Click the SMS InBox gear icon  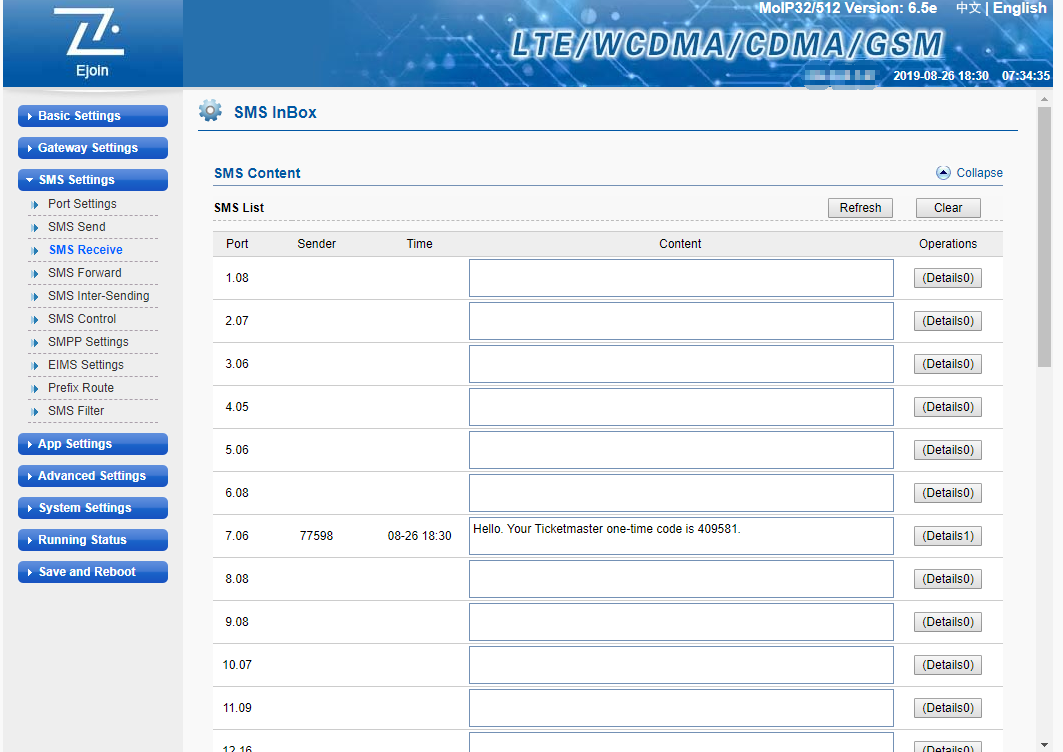(210, 111)
